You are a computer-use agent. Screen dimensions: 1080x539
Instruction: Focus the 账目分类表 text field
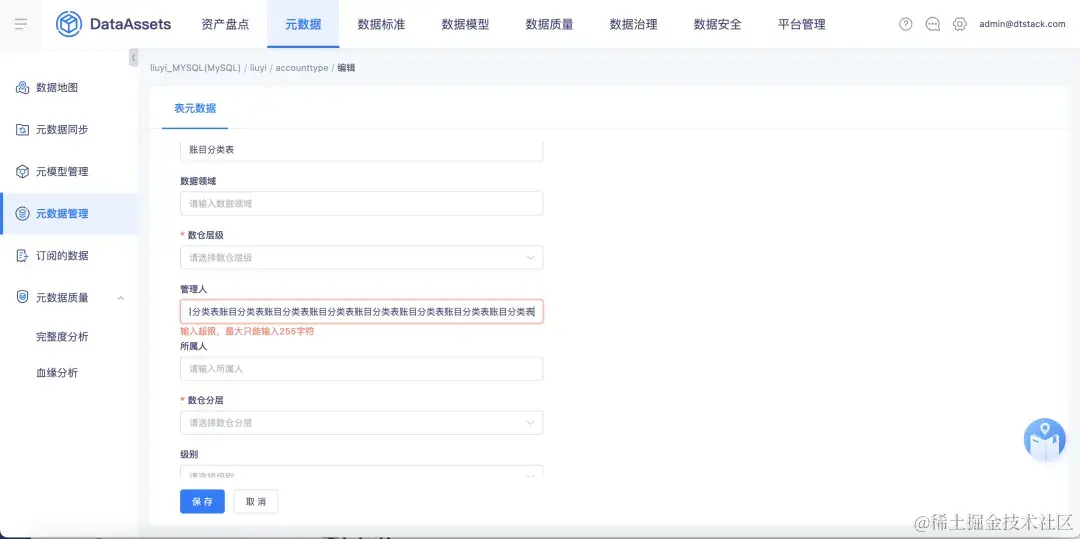362,151
